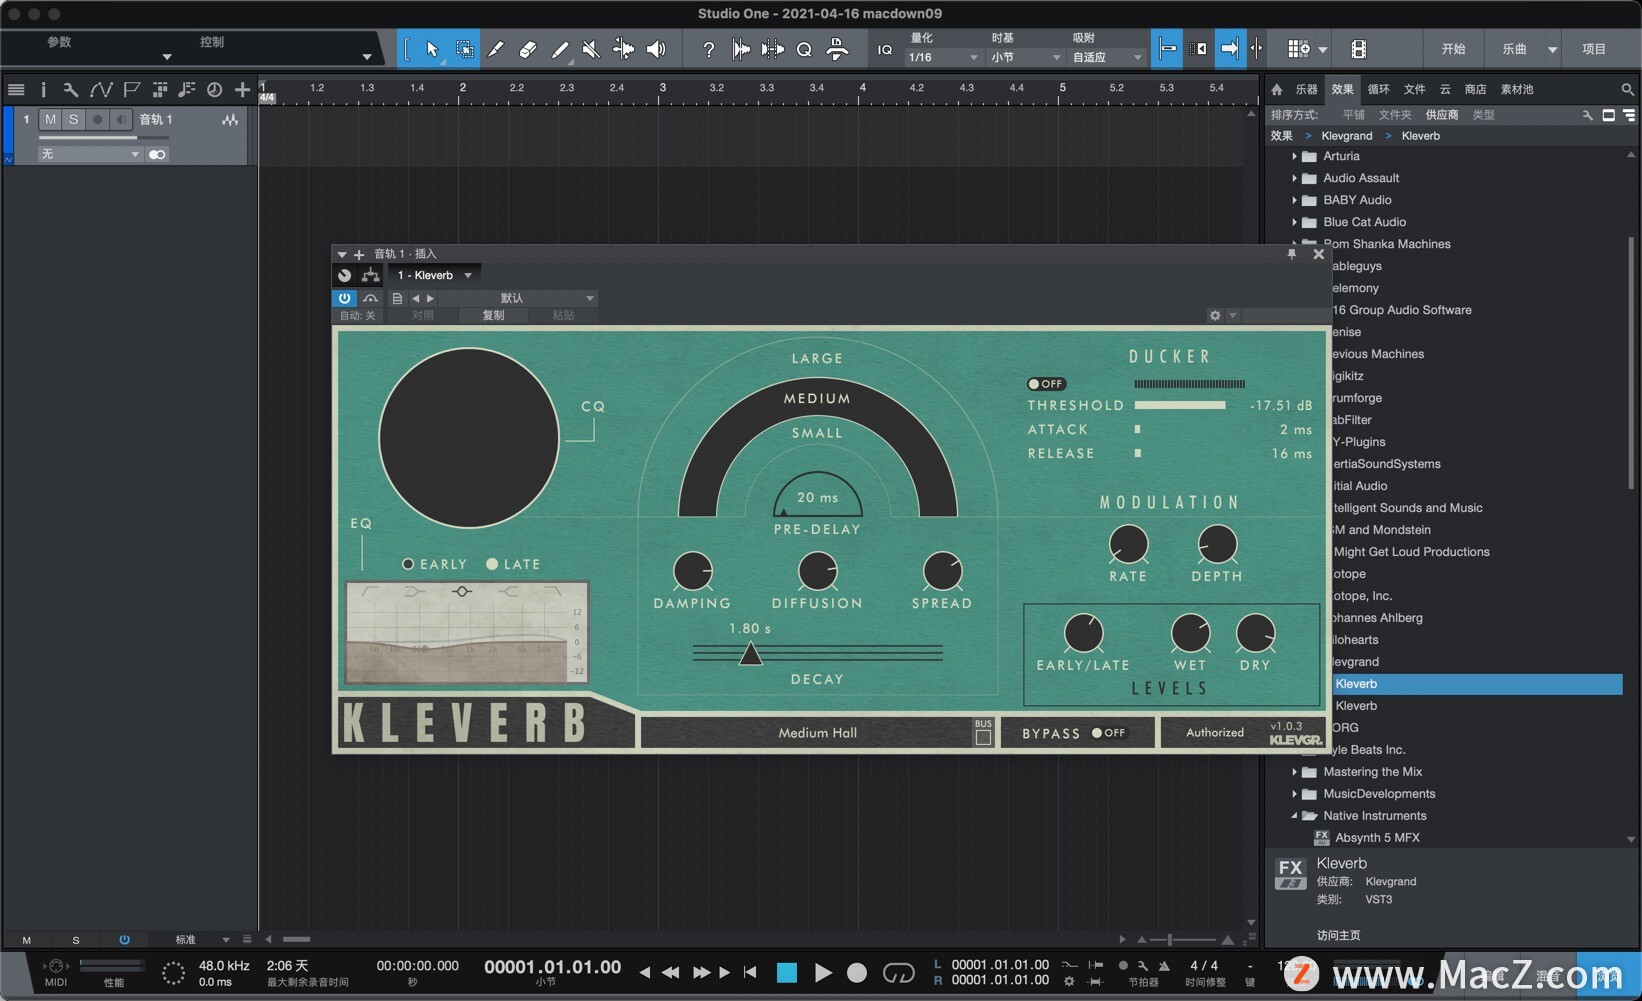Open the video player film icon
Image resolution: width=1642 pixels, height=1001 pixels.
[x=1358, y=49]
